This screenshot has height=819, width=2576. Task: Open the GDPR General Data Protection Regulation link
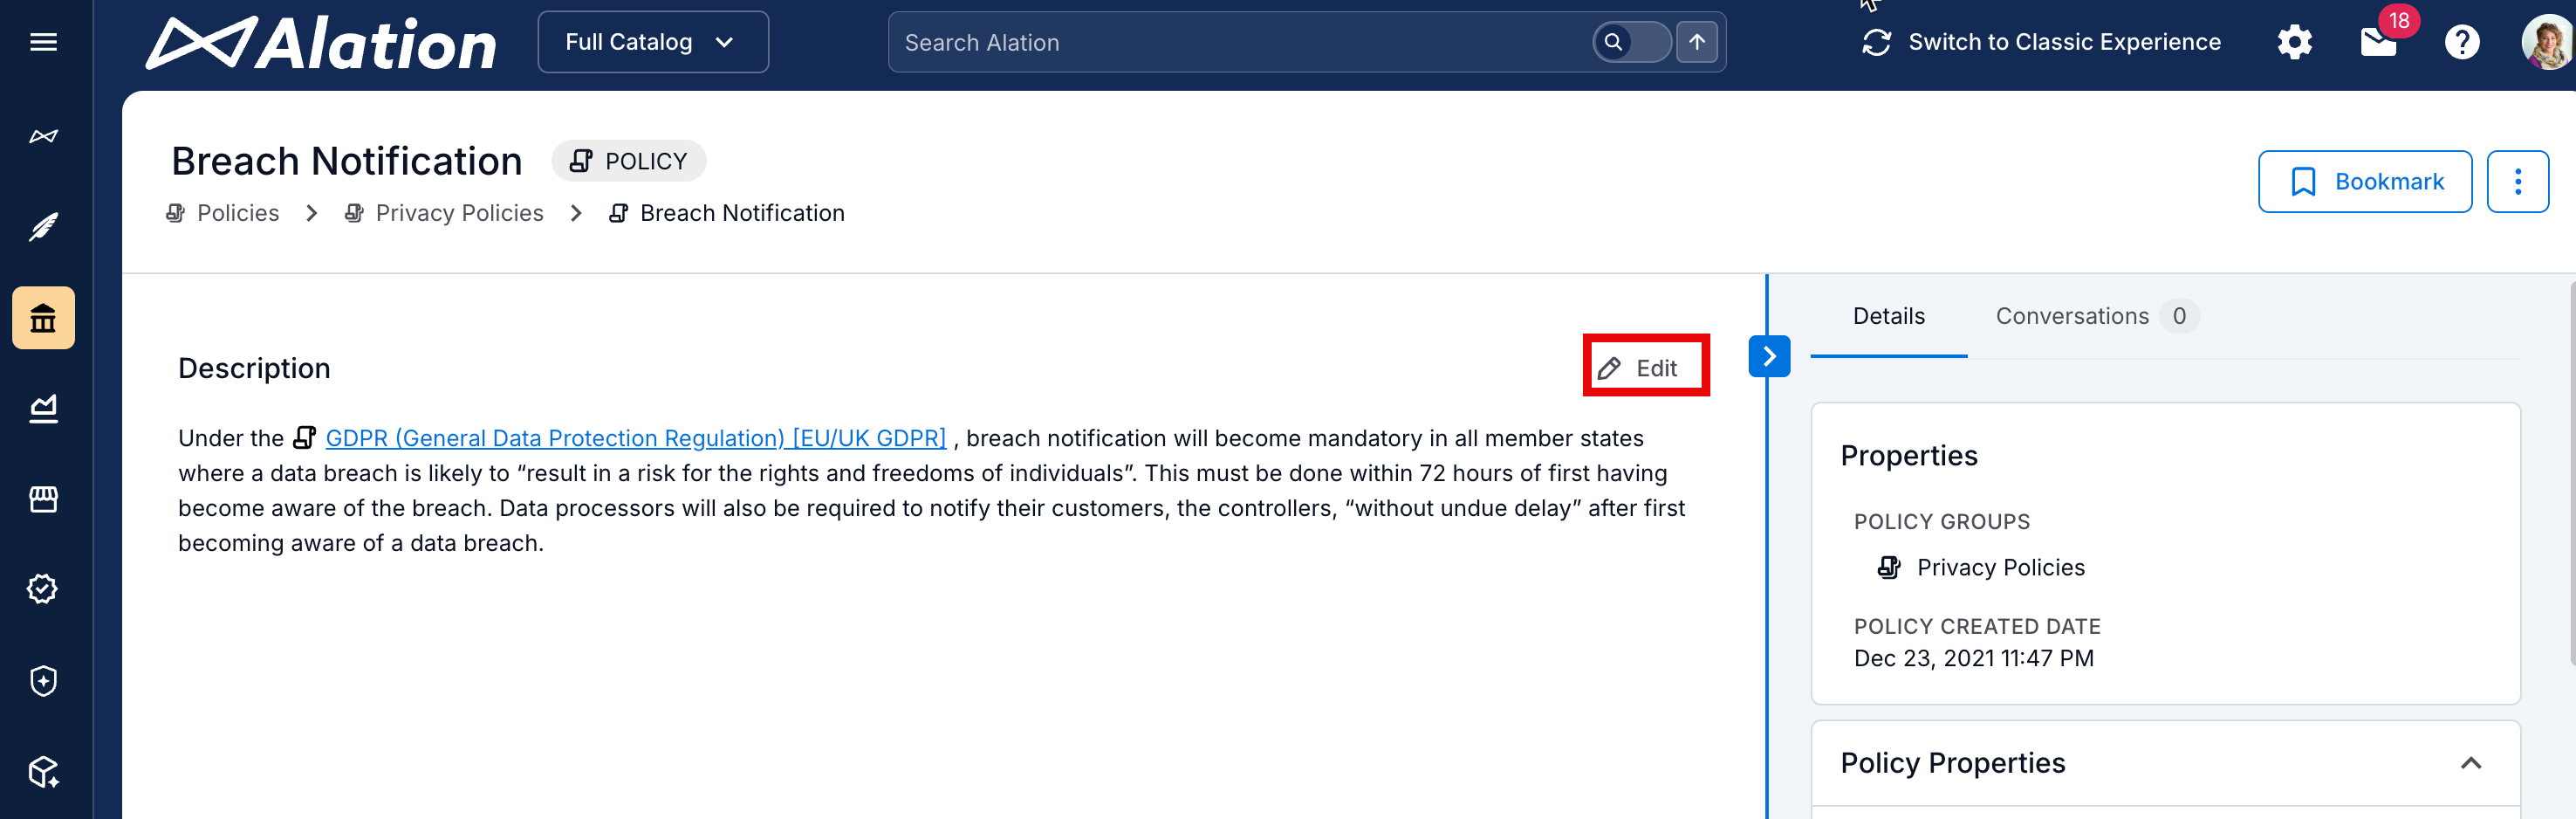click(635, 438)
